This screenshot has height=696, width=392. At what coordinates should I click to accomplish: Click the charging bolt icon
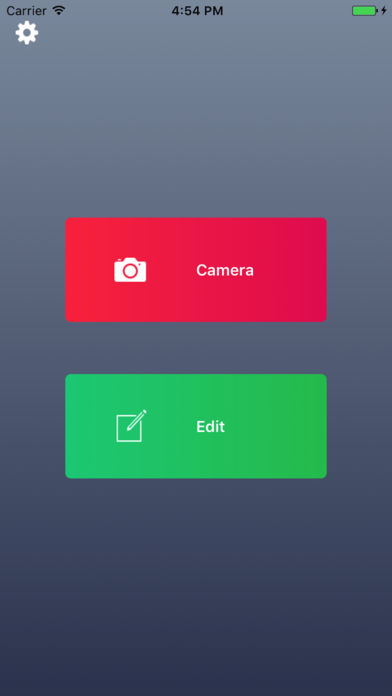pos(384,11)
